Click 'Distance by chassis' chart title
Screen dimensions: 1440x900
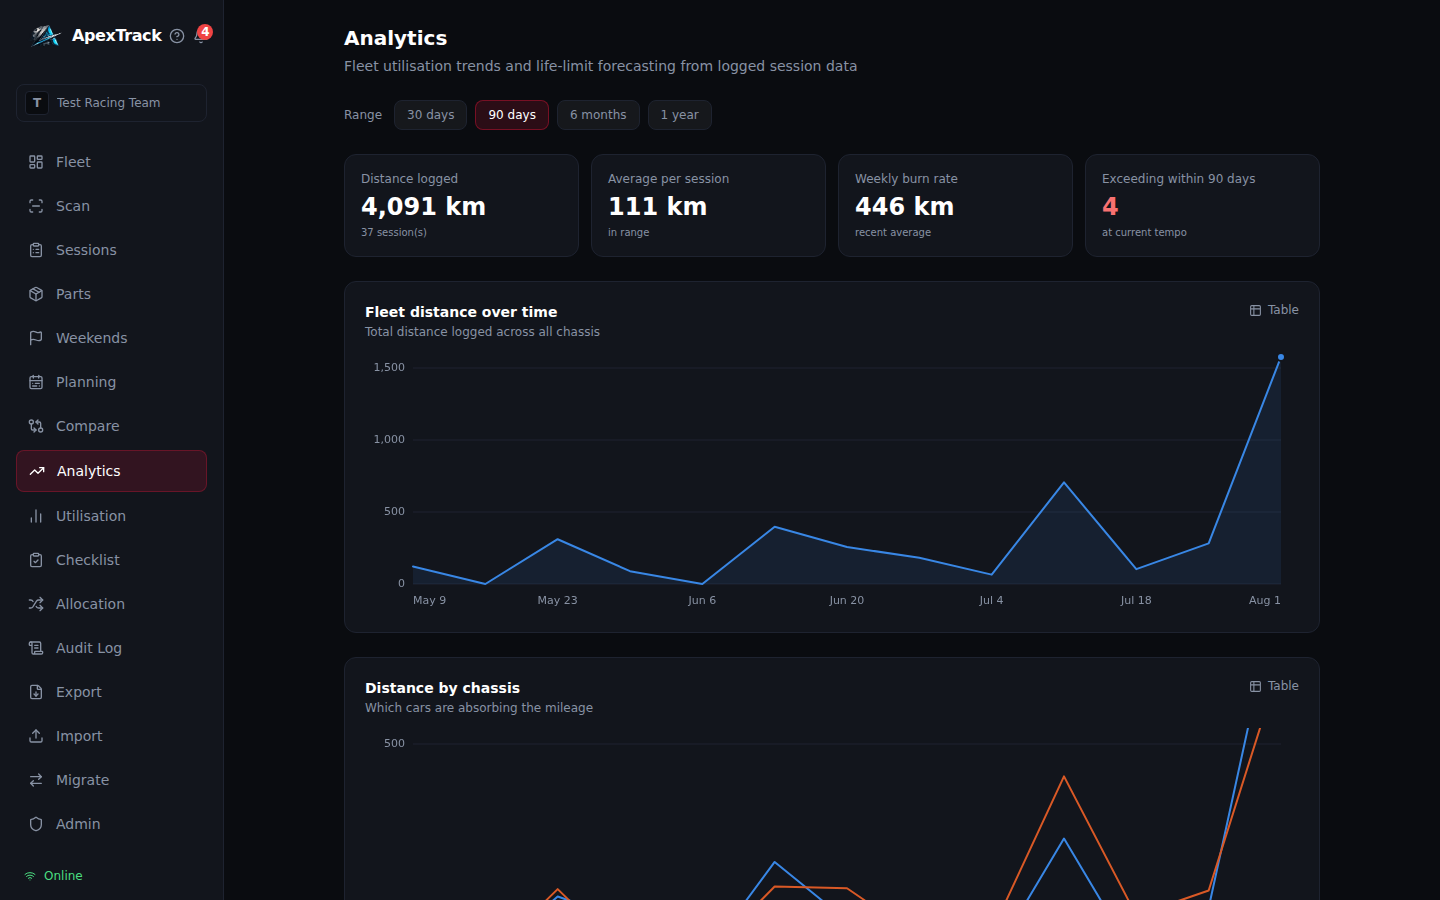click(x=442, y=688)
